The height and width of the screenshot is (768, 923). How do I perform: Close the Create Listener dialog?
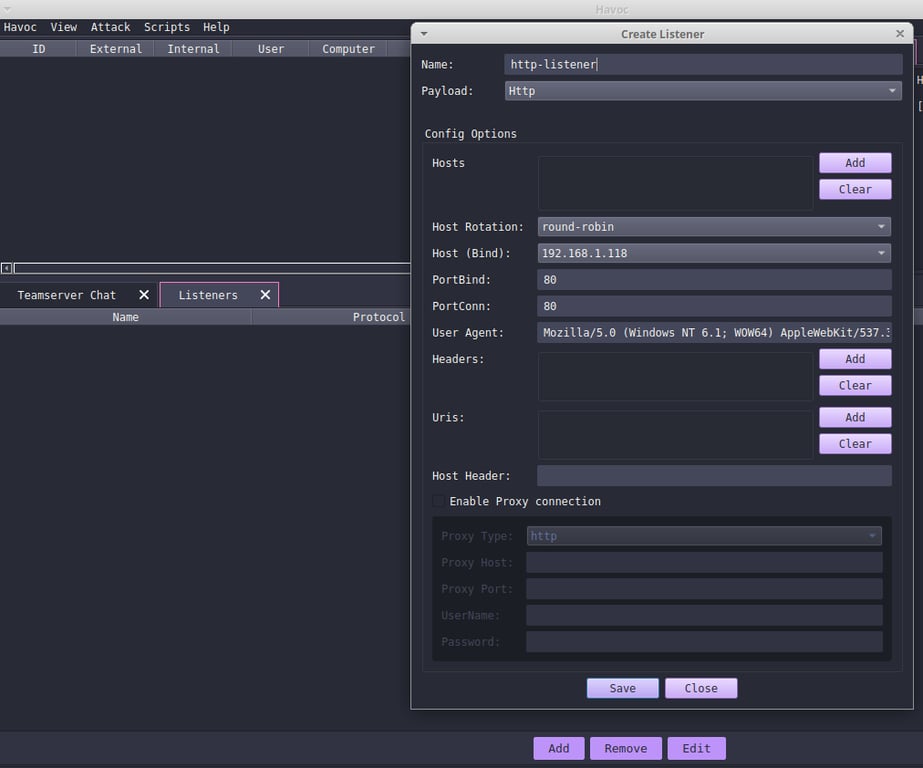[700, 688]
